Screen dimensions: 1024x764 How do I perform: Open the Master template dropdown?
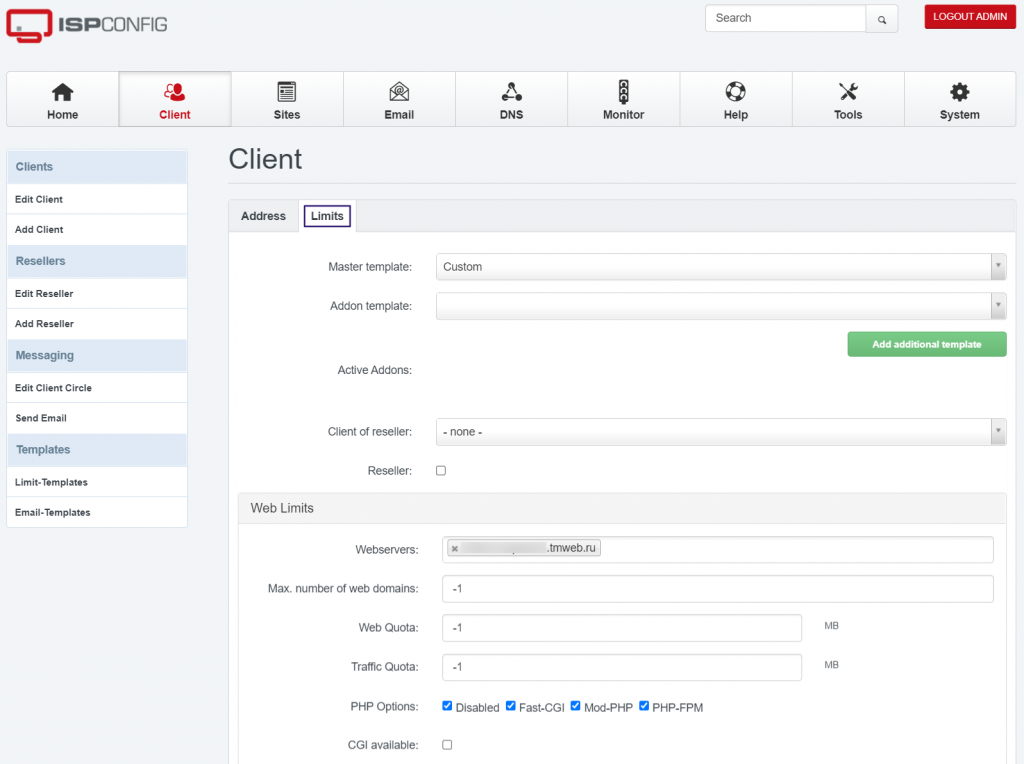coord(721,266)
